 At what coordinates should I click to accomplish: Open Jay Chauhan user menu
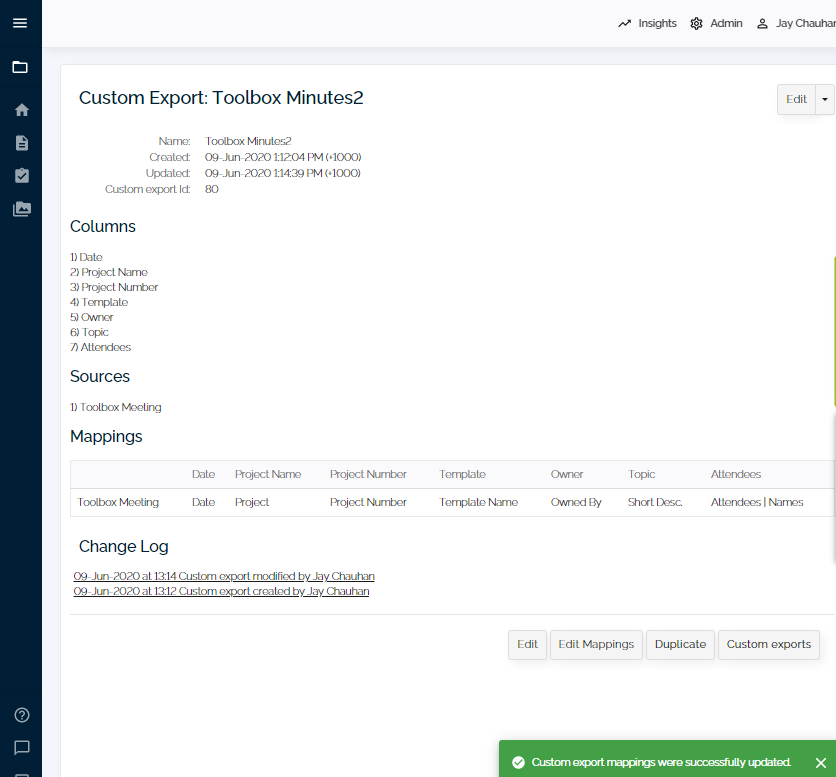[796, 23]
